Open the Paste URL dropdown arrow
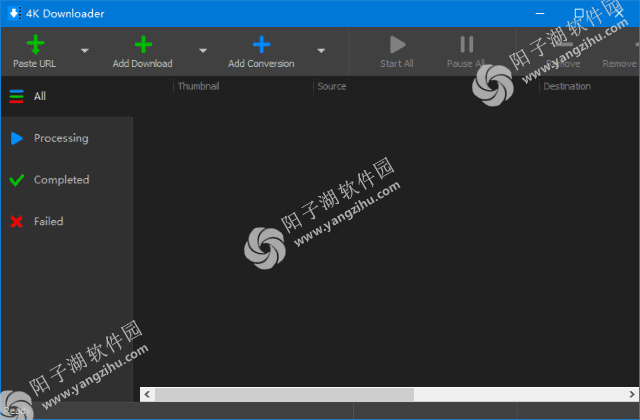The width and height of the screenshot is (640, 420). point(84,51)
